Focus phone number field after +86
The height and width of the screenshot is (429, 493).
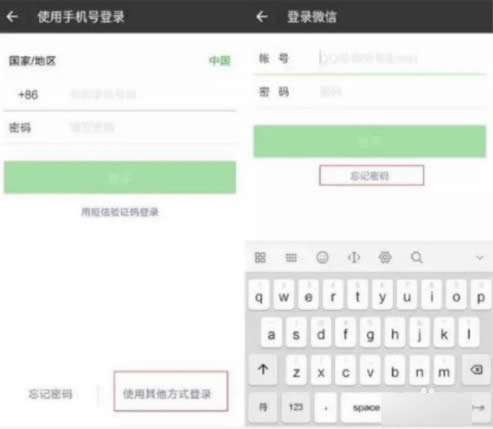click(x=152, y=95)
